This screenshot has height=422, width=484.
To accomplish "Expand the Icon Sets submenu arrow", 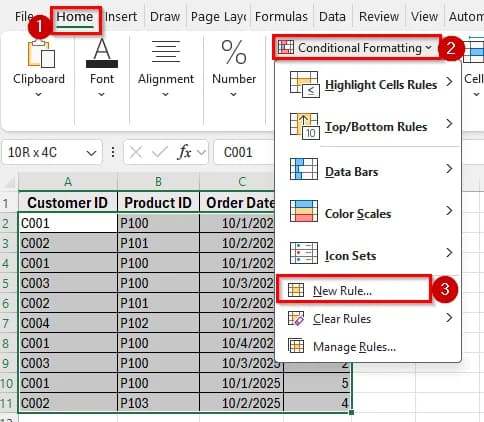I will (x=449, y=253).
